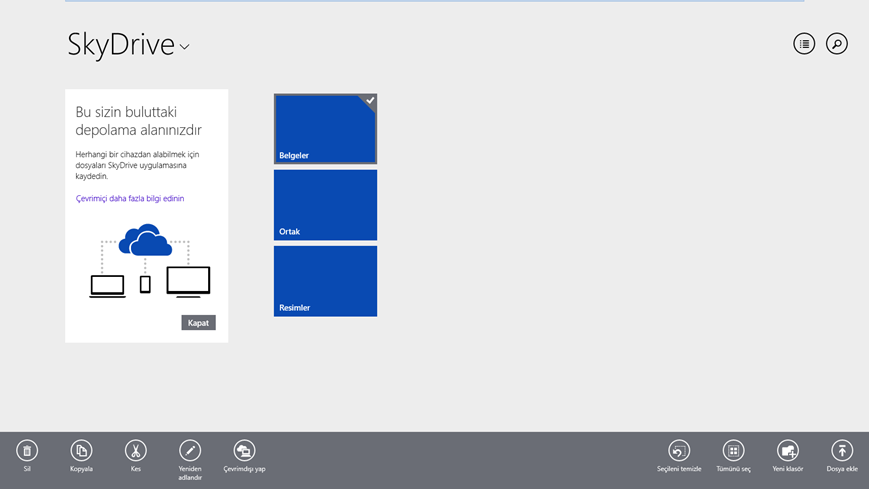Click the Sil (delete) trash icon
869x489 pixels.
pyautogui.click(x=27, y=451)
